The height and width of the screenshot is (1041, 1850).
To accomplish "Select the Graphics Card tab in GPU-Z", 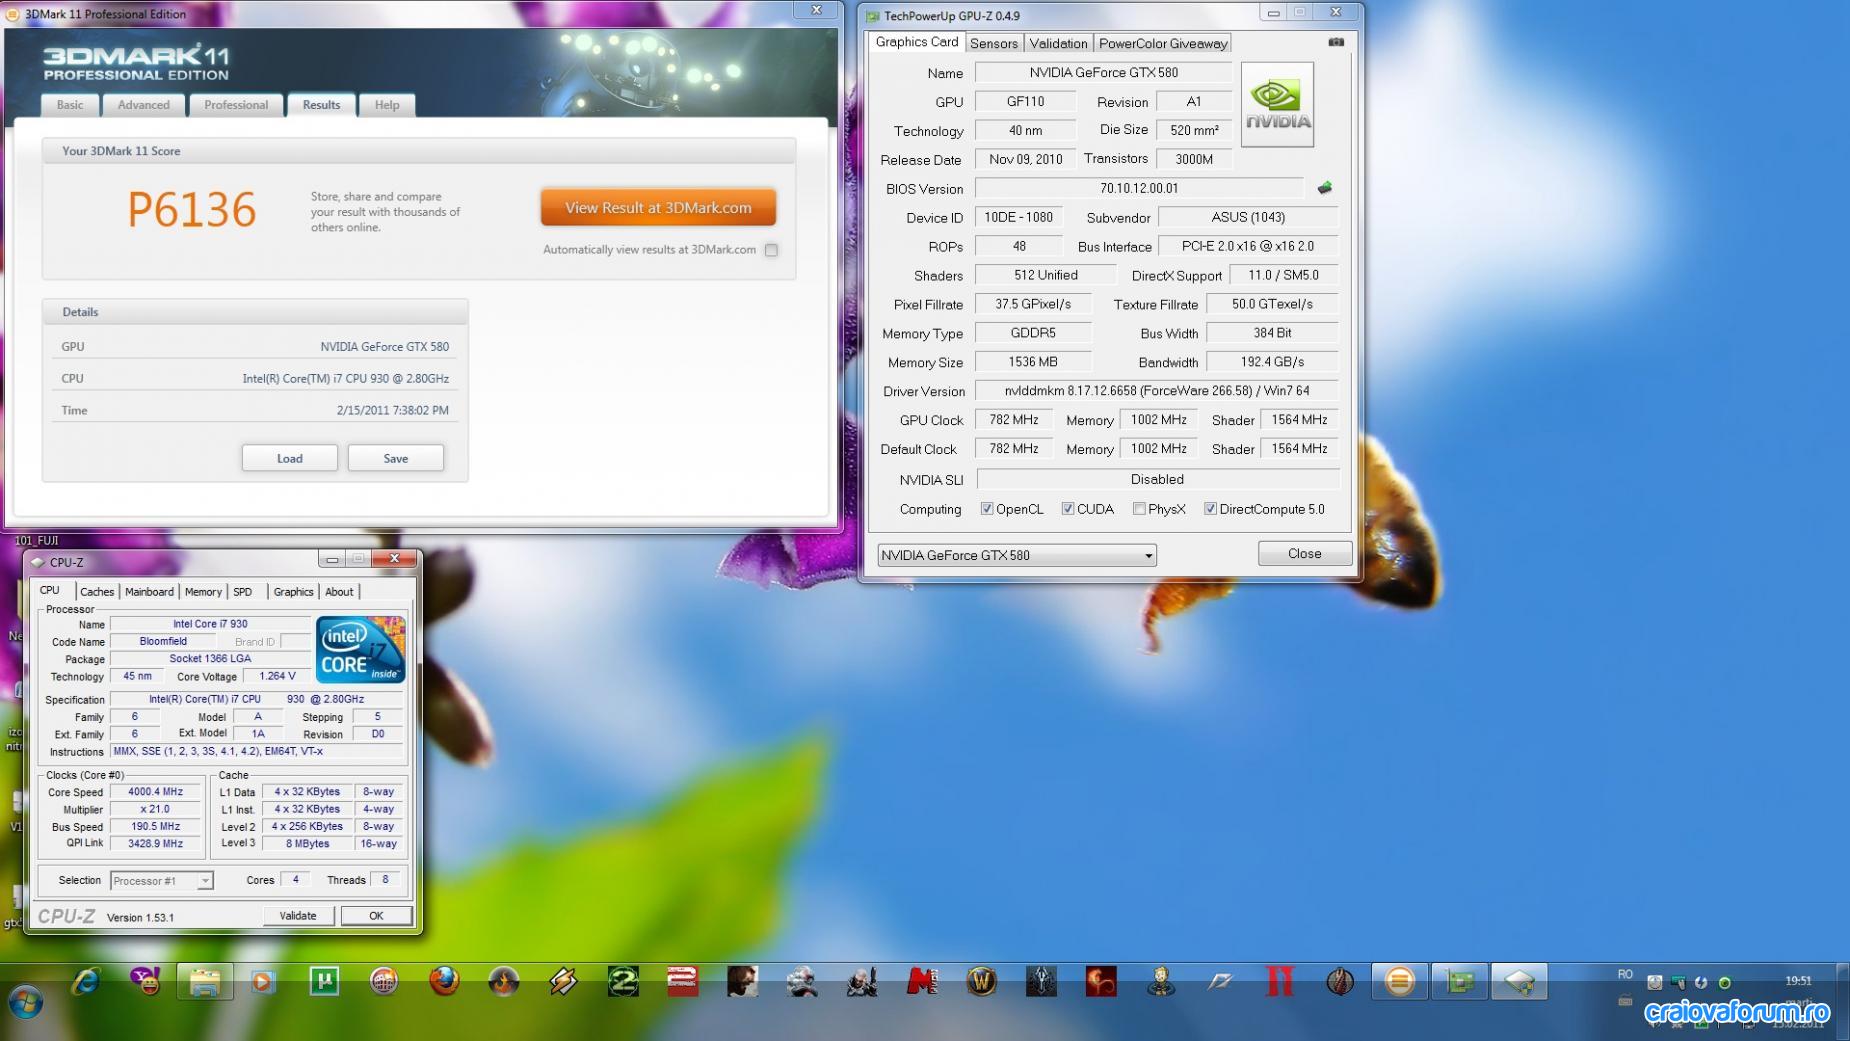I will click(x=917, y=42).
